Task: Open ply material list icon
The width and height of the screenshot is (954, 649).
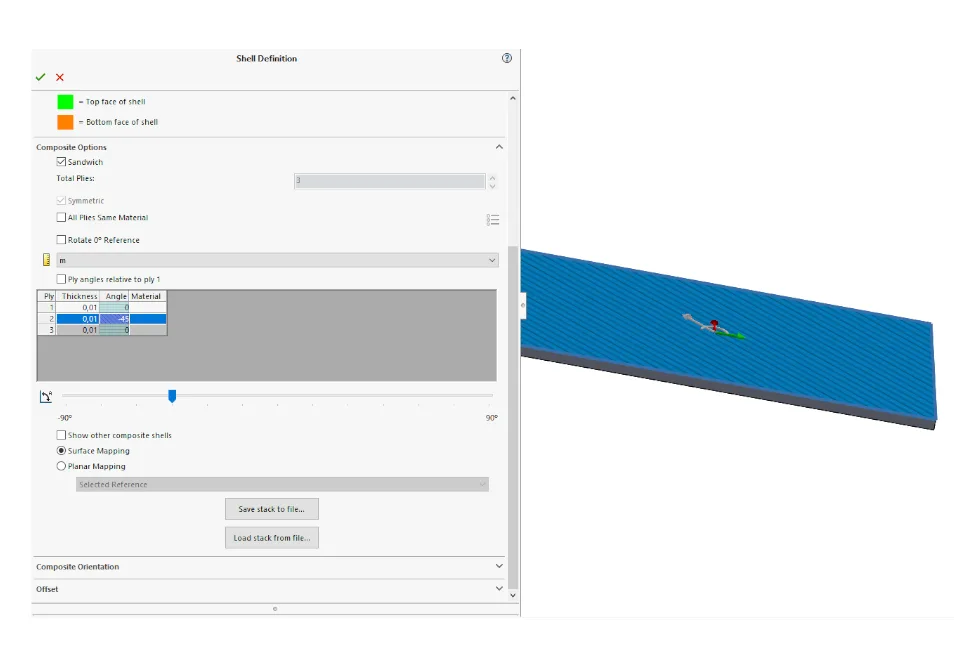Action: tap(493, 220)
